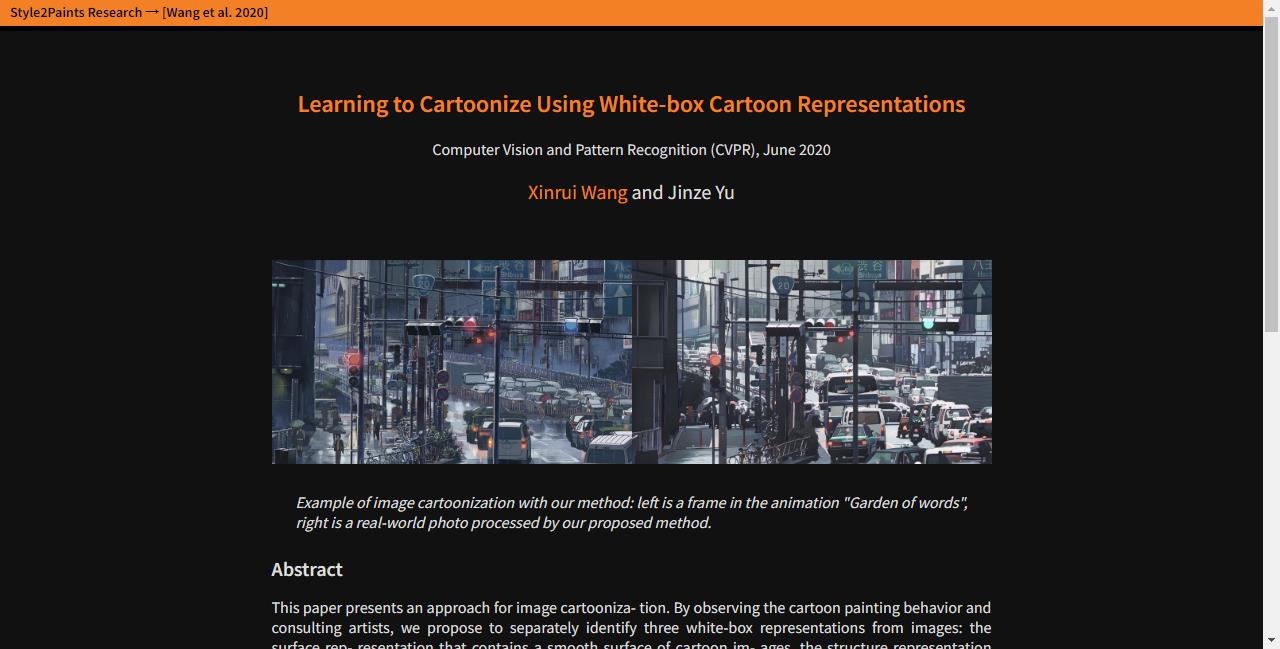Open Xinrui Wang's author link
Screen dimensions: 1280x649
click(578, 192)
